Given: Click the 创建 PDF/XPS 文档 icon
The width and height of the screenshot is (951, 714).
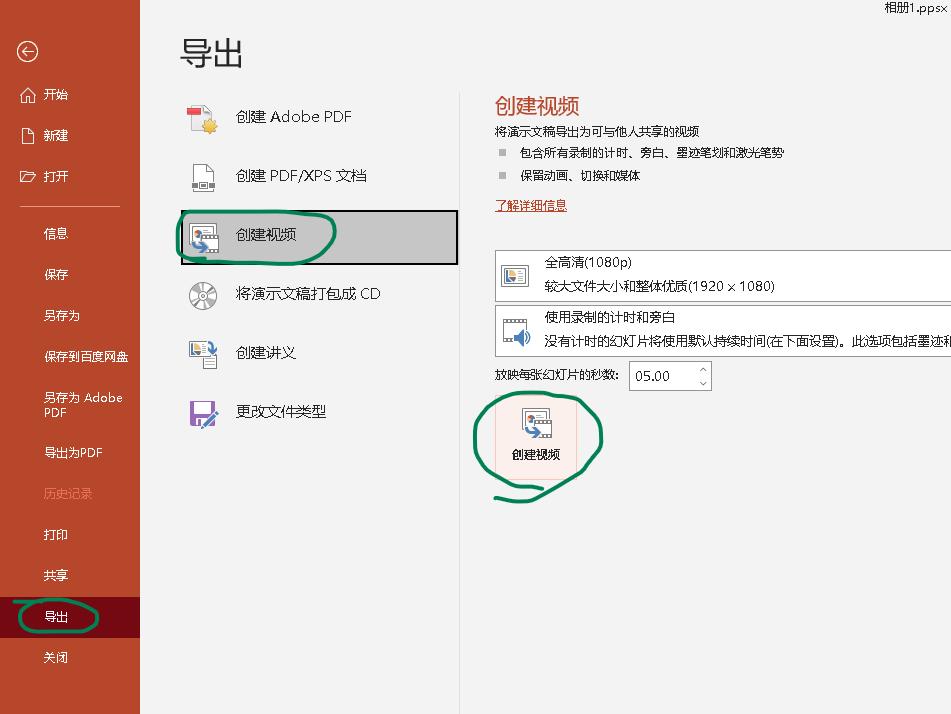Looking at the screenshot, I should [202, 177].
